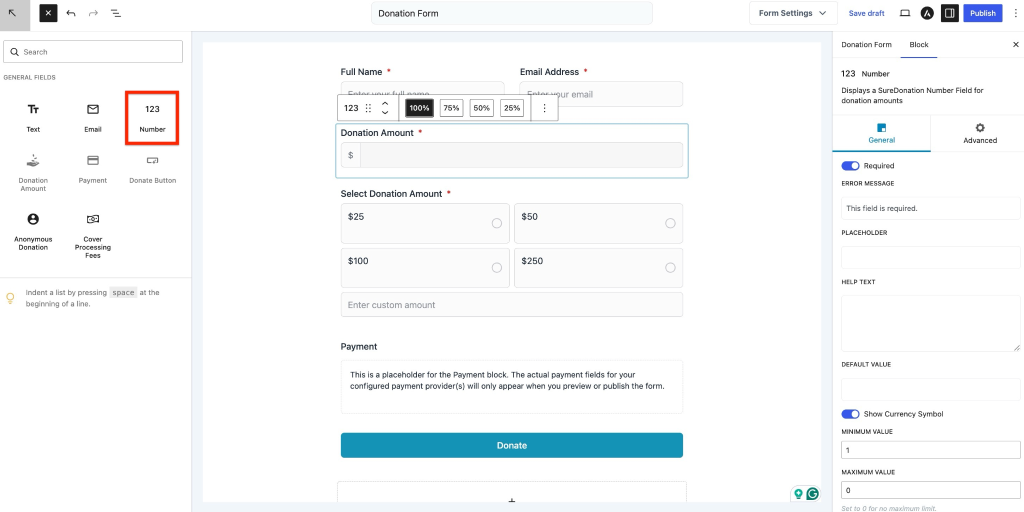The width and height of the screenshot is (1024, 512).
Task: Edit the Maximum Value field
Action: (x=931, y=490)
